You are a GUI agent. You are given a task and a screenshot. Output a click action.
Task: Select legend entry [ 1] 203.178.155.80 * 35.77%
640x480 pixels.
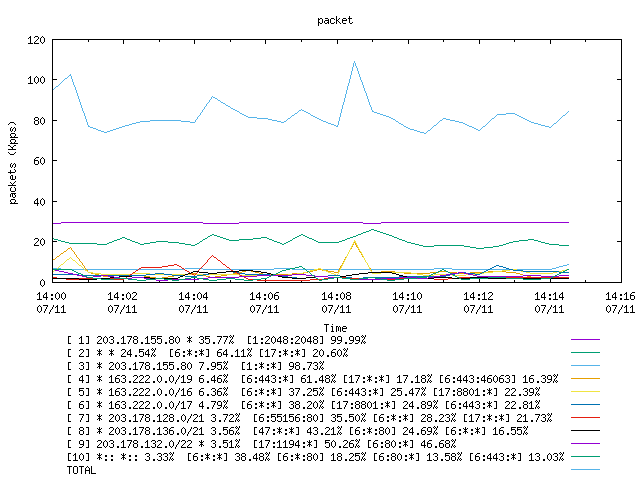pos(217,340)
